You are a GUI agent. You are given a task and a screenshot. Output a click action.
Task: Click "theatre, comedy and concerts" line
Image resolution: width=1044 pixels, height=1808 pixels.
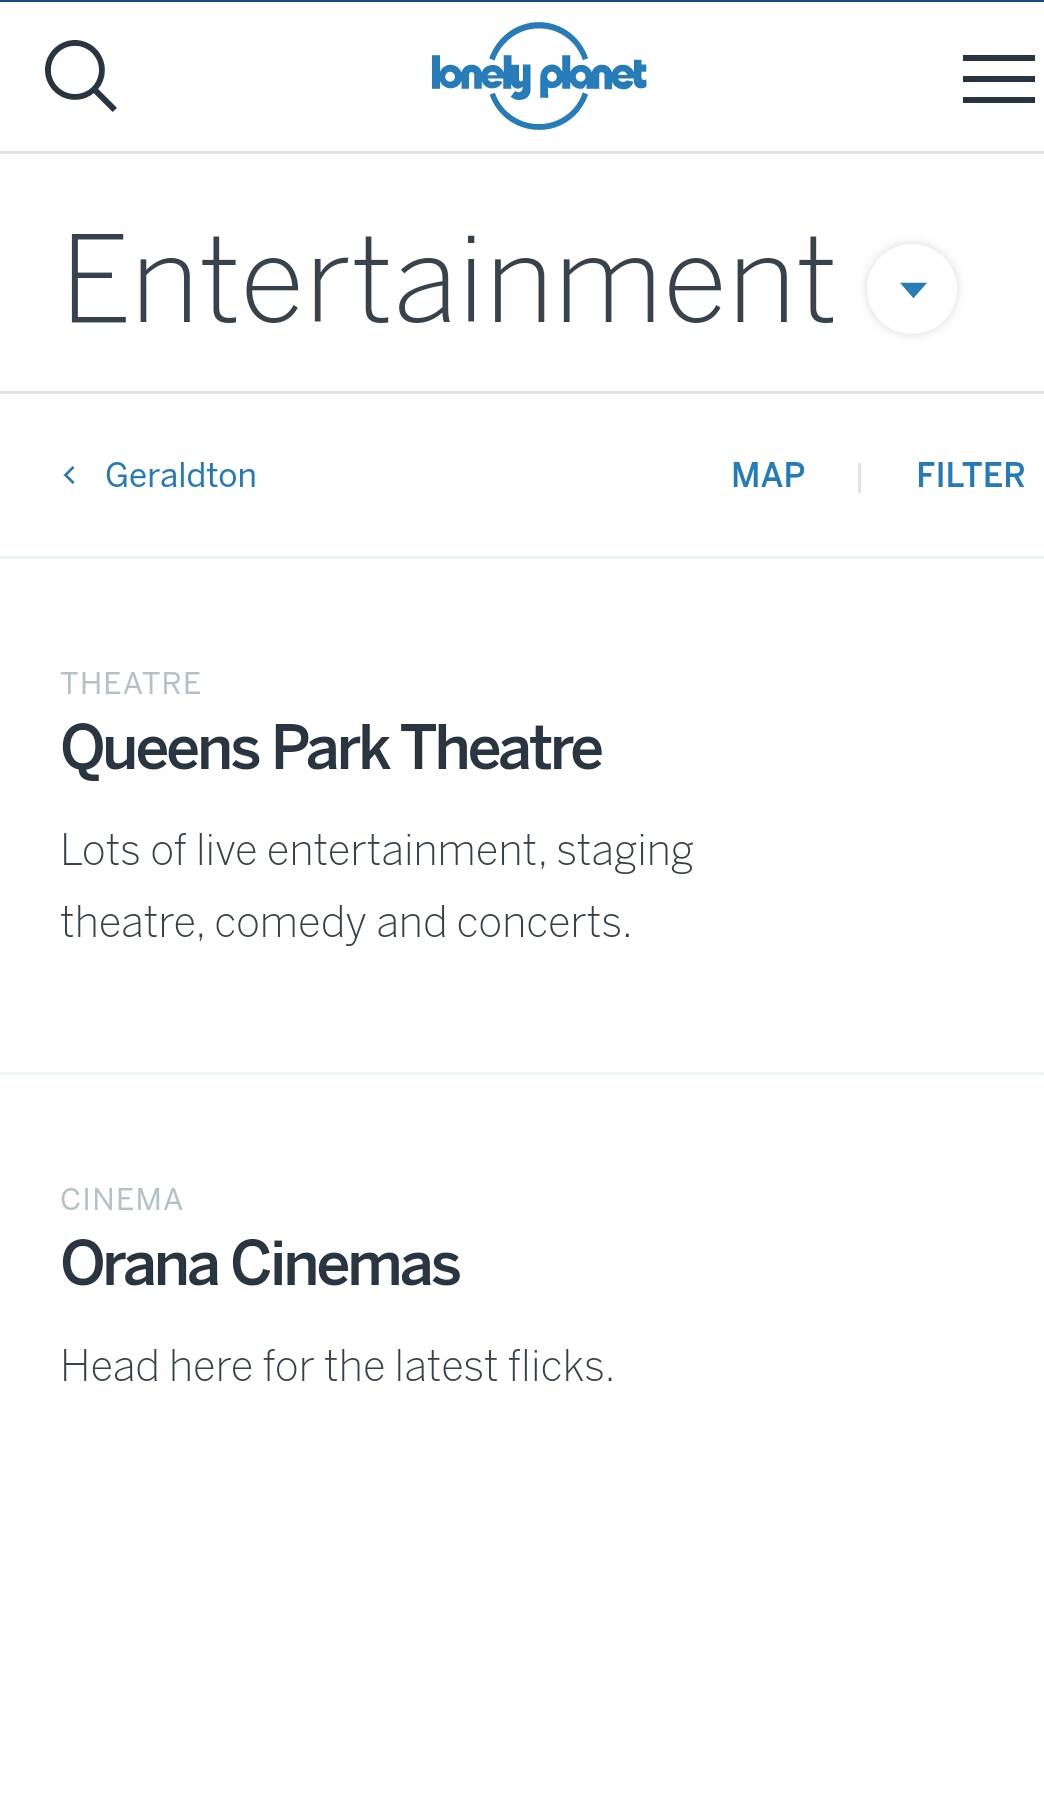(x=346, y=923)
